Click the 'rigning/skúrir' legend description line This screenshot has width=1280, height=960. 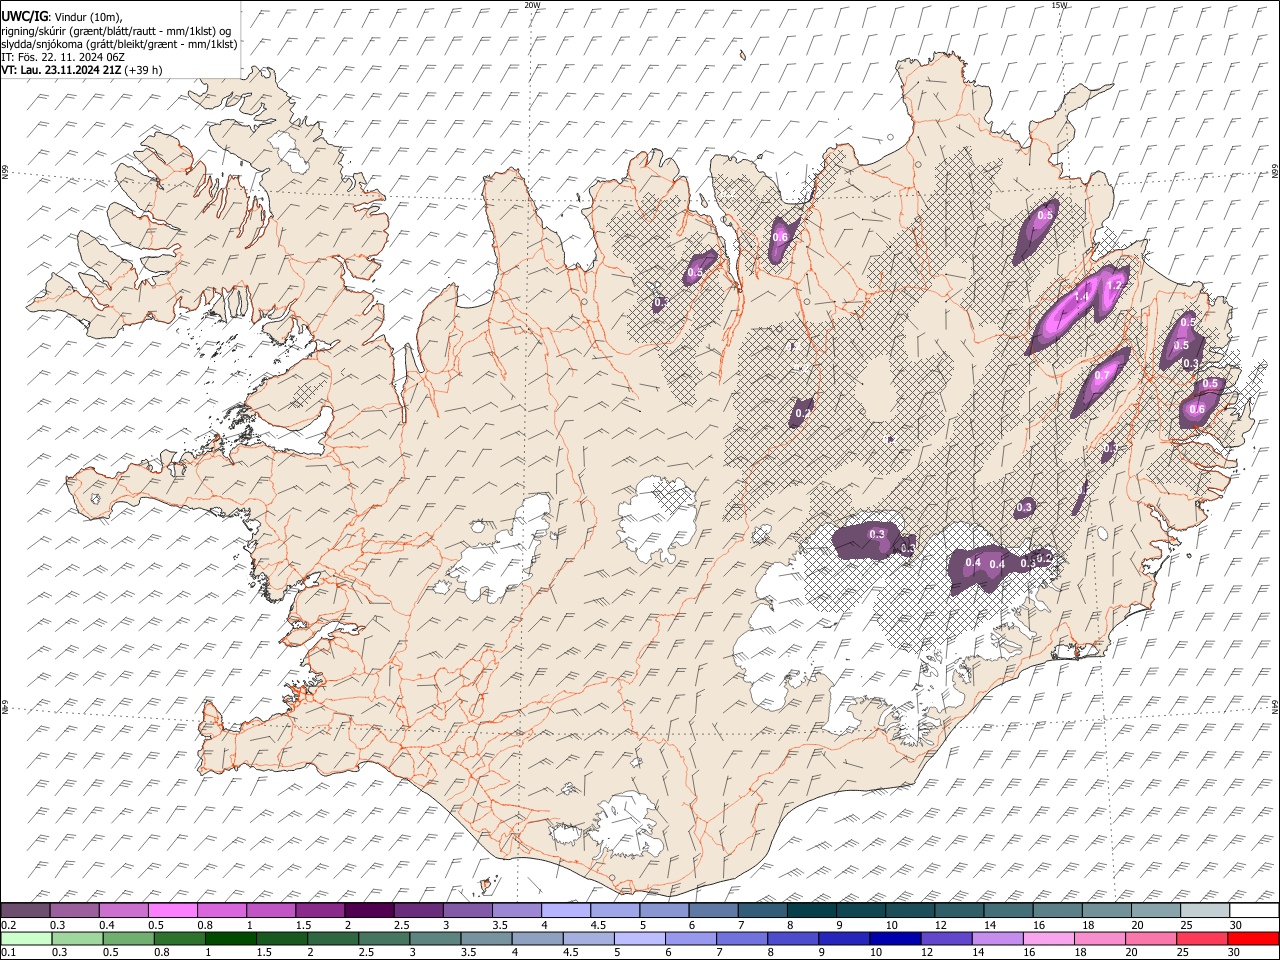(x=116, y=30)
